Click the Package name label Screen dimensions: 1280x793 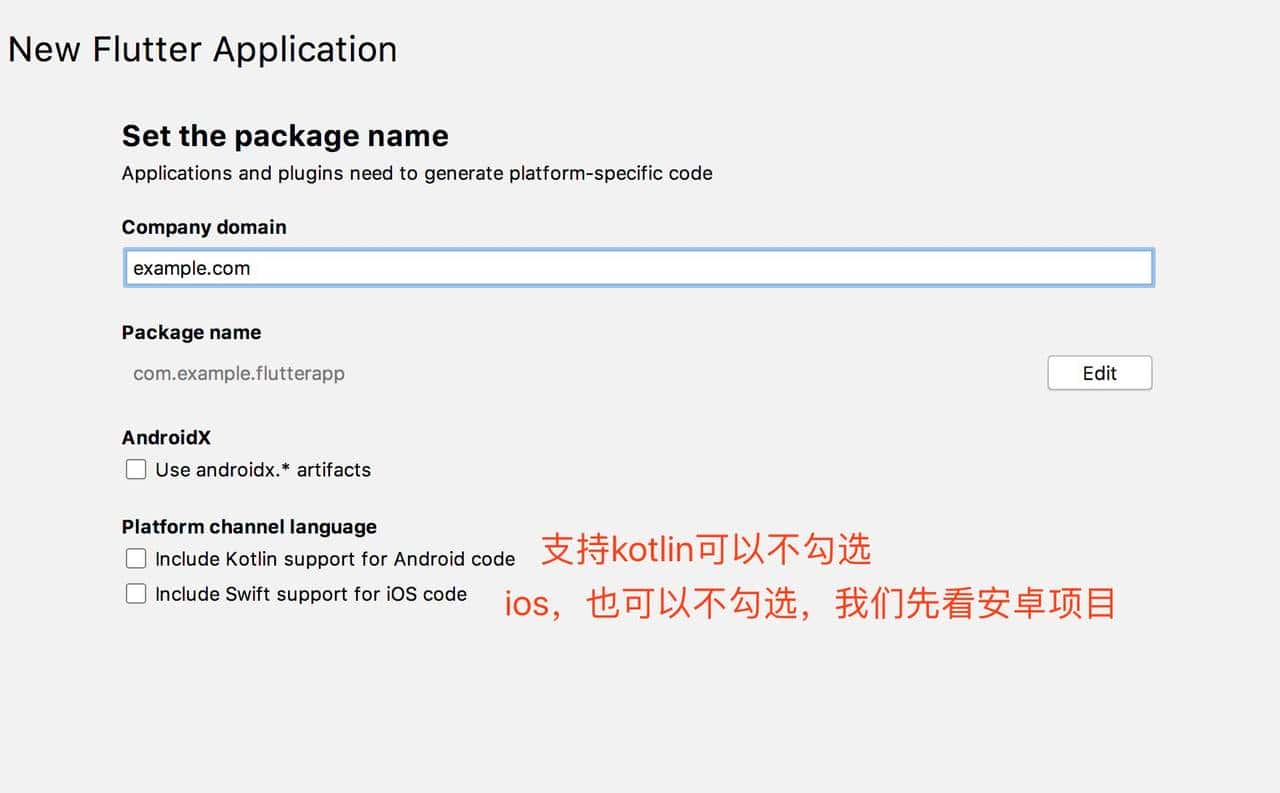point(191,333)
